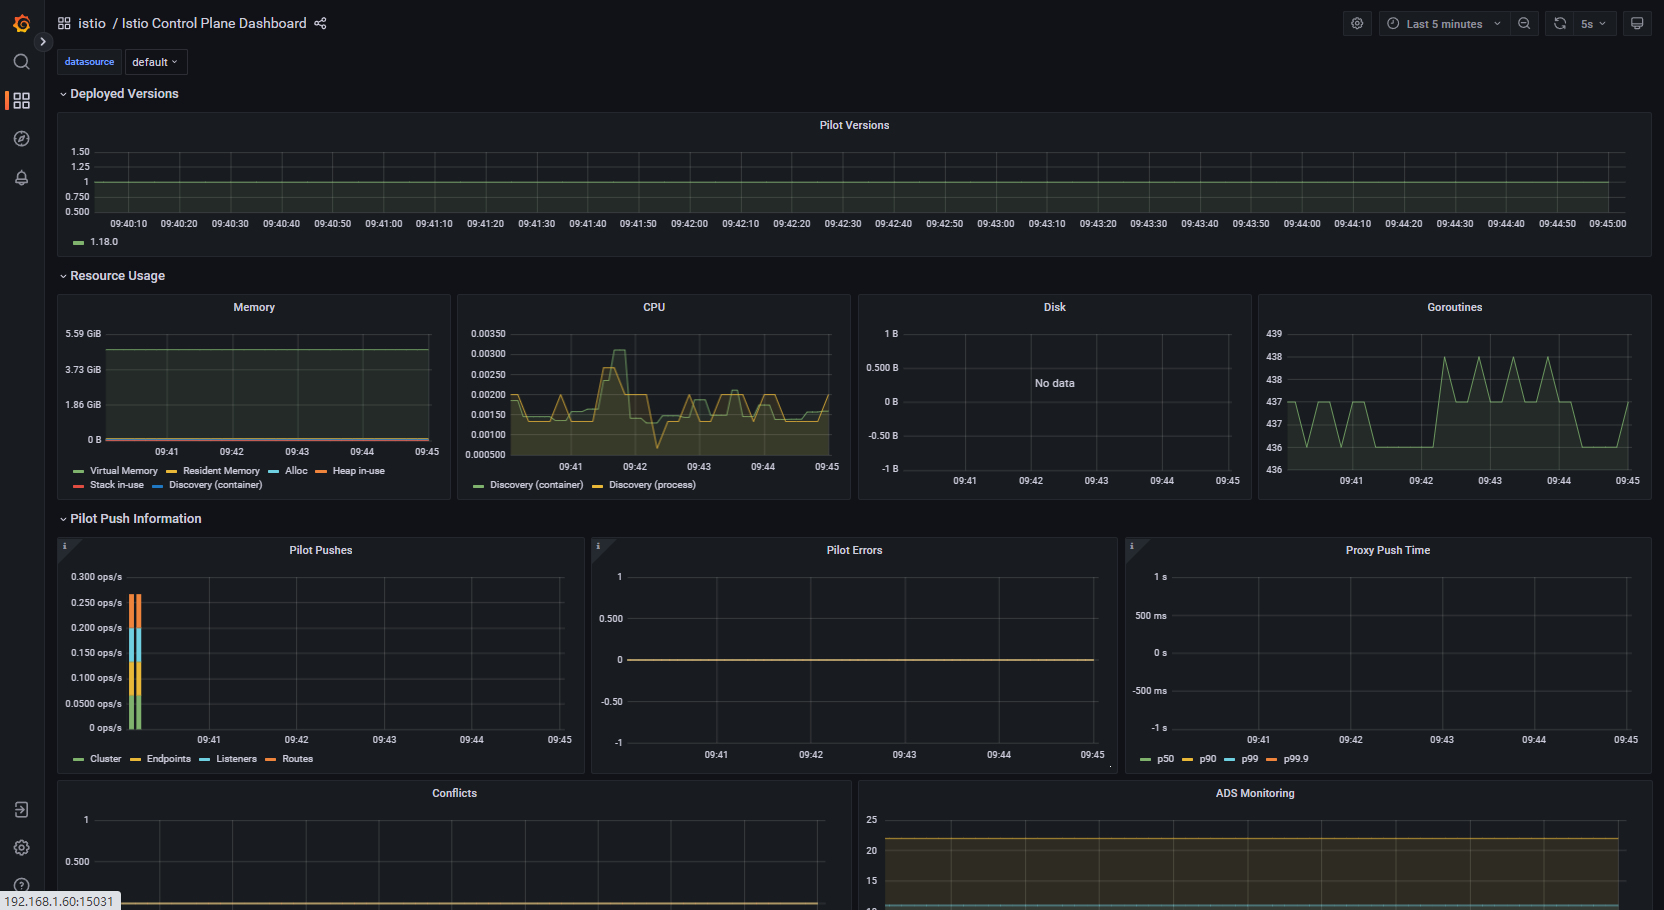Open the Disk panel title menu
1664x910 pixels.
[1055, 307]
